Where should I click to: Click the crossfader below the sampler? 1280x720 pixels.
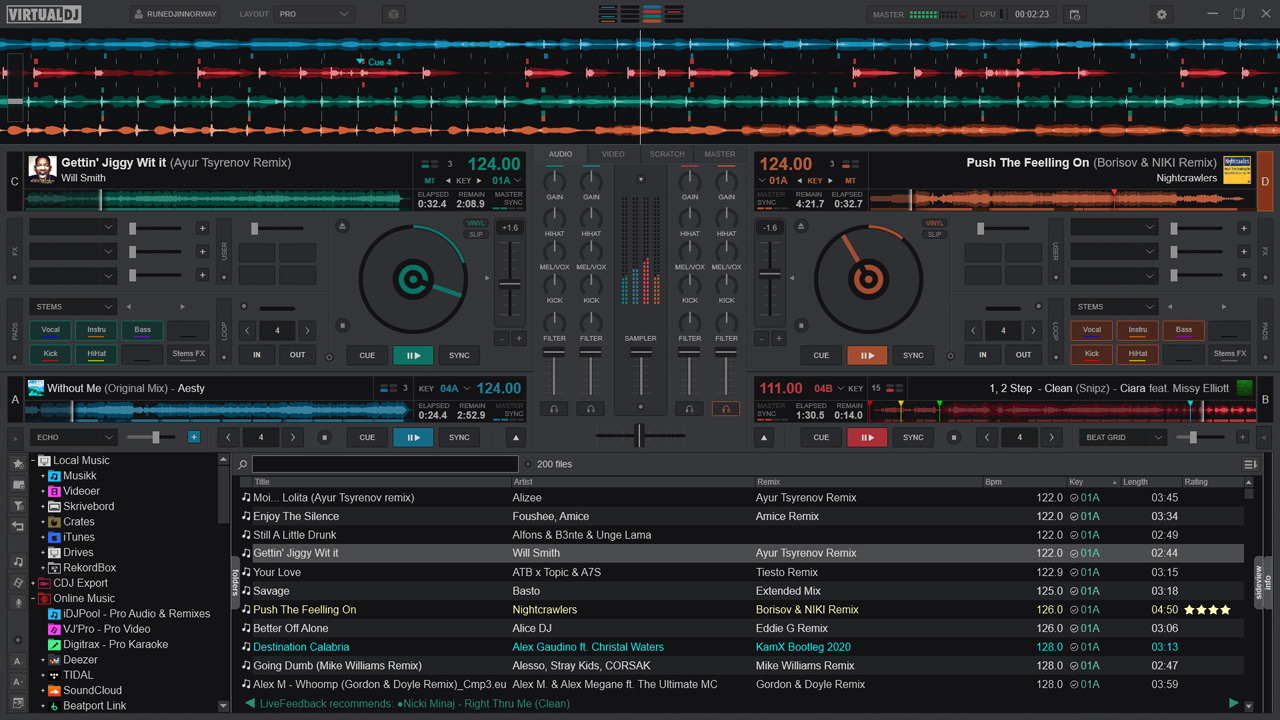pos(640,433)
